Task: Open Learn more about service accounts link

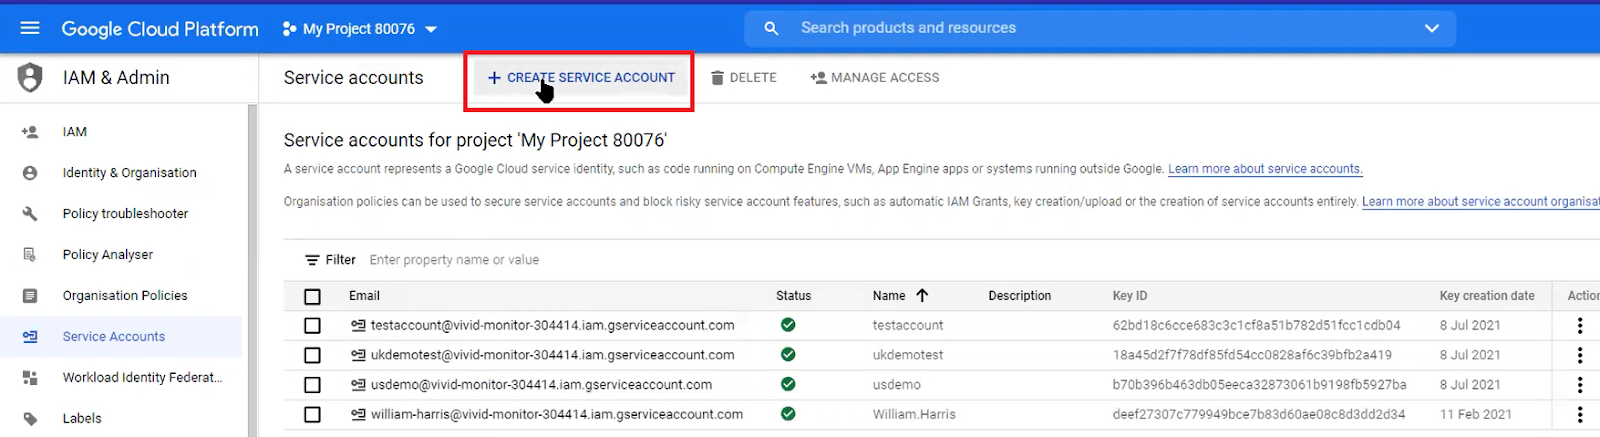Action: click(1265, 169)
